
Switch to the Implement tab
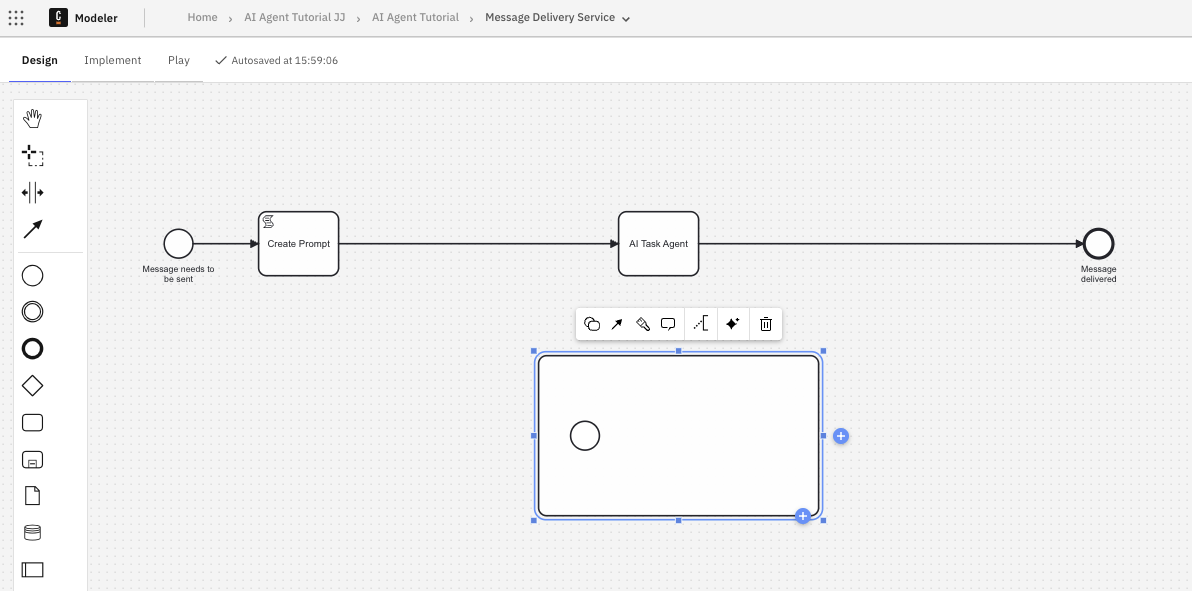pos(113,60)
